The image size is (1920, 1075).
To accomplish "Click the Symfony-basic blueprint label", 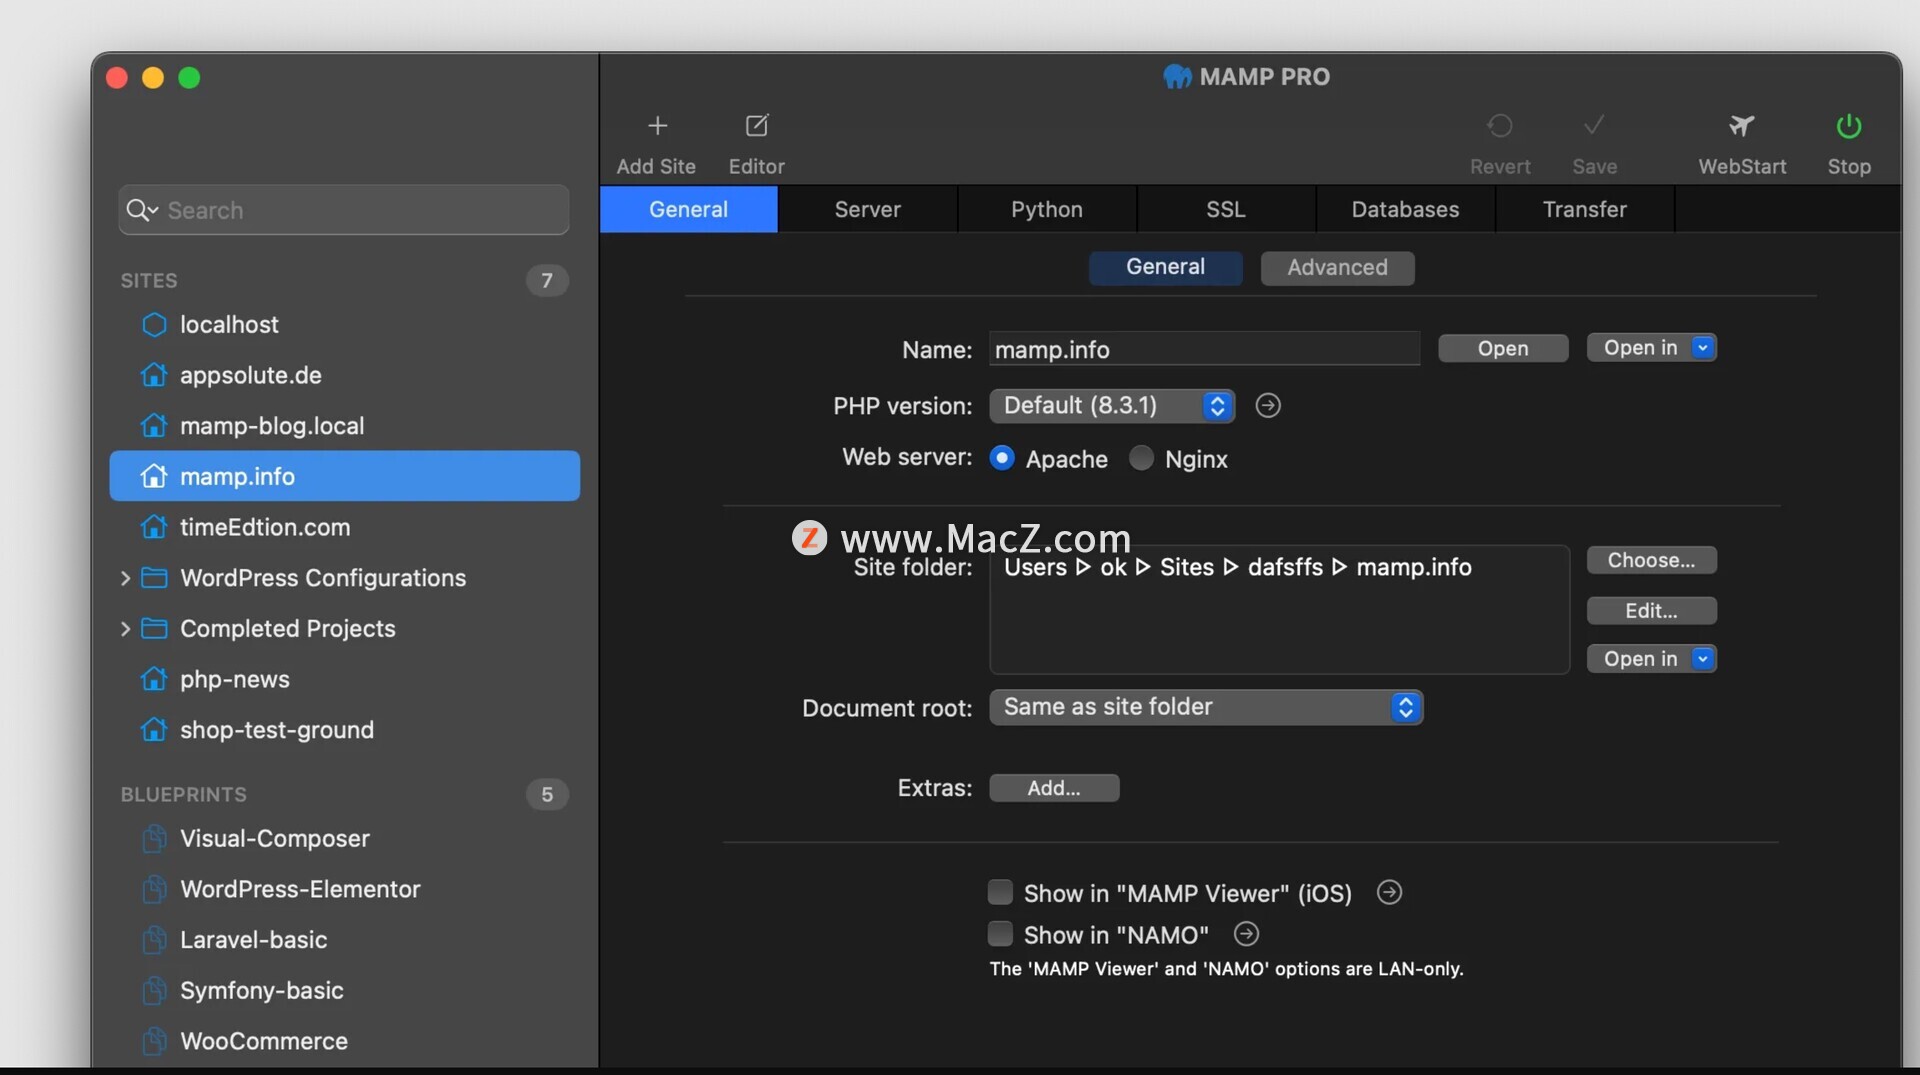I will tap(262, 991).
